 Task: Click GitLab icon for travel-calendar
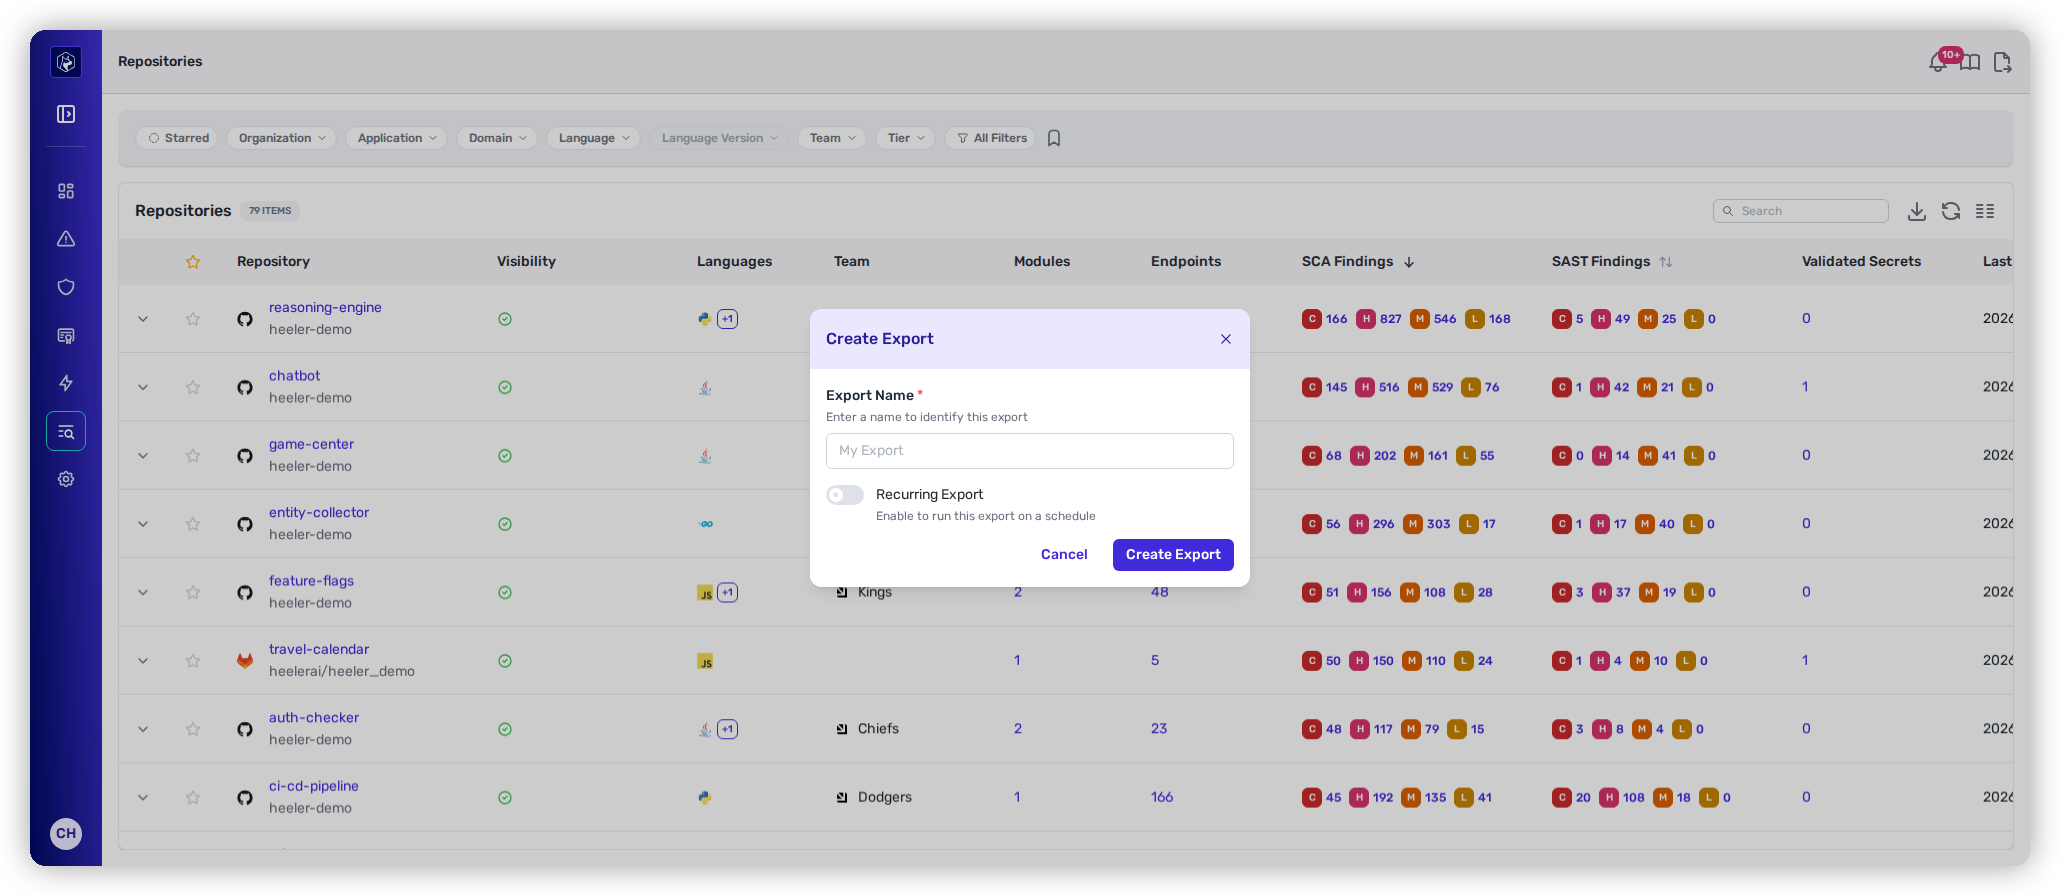pyautogui.click(x=245, y=661)
